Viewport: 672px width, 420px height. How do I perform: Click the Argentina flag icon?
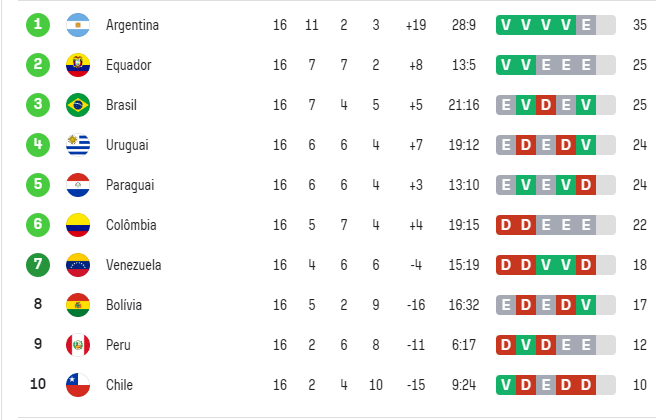78,24
